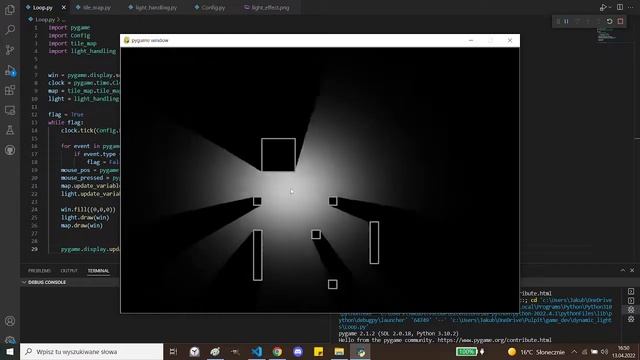Click the large square obstacle in pygame window
The height and width of the screenshot is (360, 640).
point(278,155)
